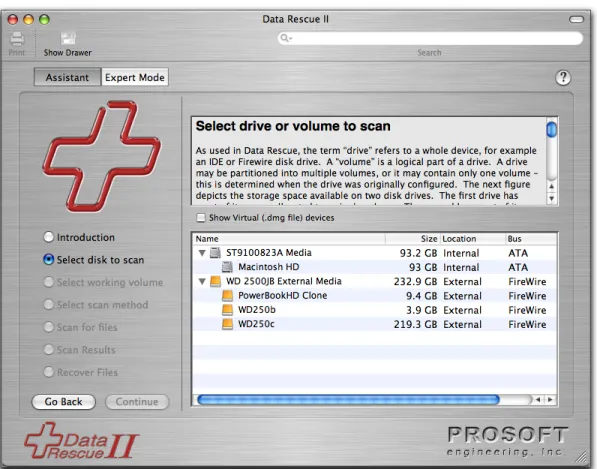Select the PowerBookHD Clone volume name
The image size is (597, 469).
click(x=283, y=295)
